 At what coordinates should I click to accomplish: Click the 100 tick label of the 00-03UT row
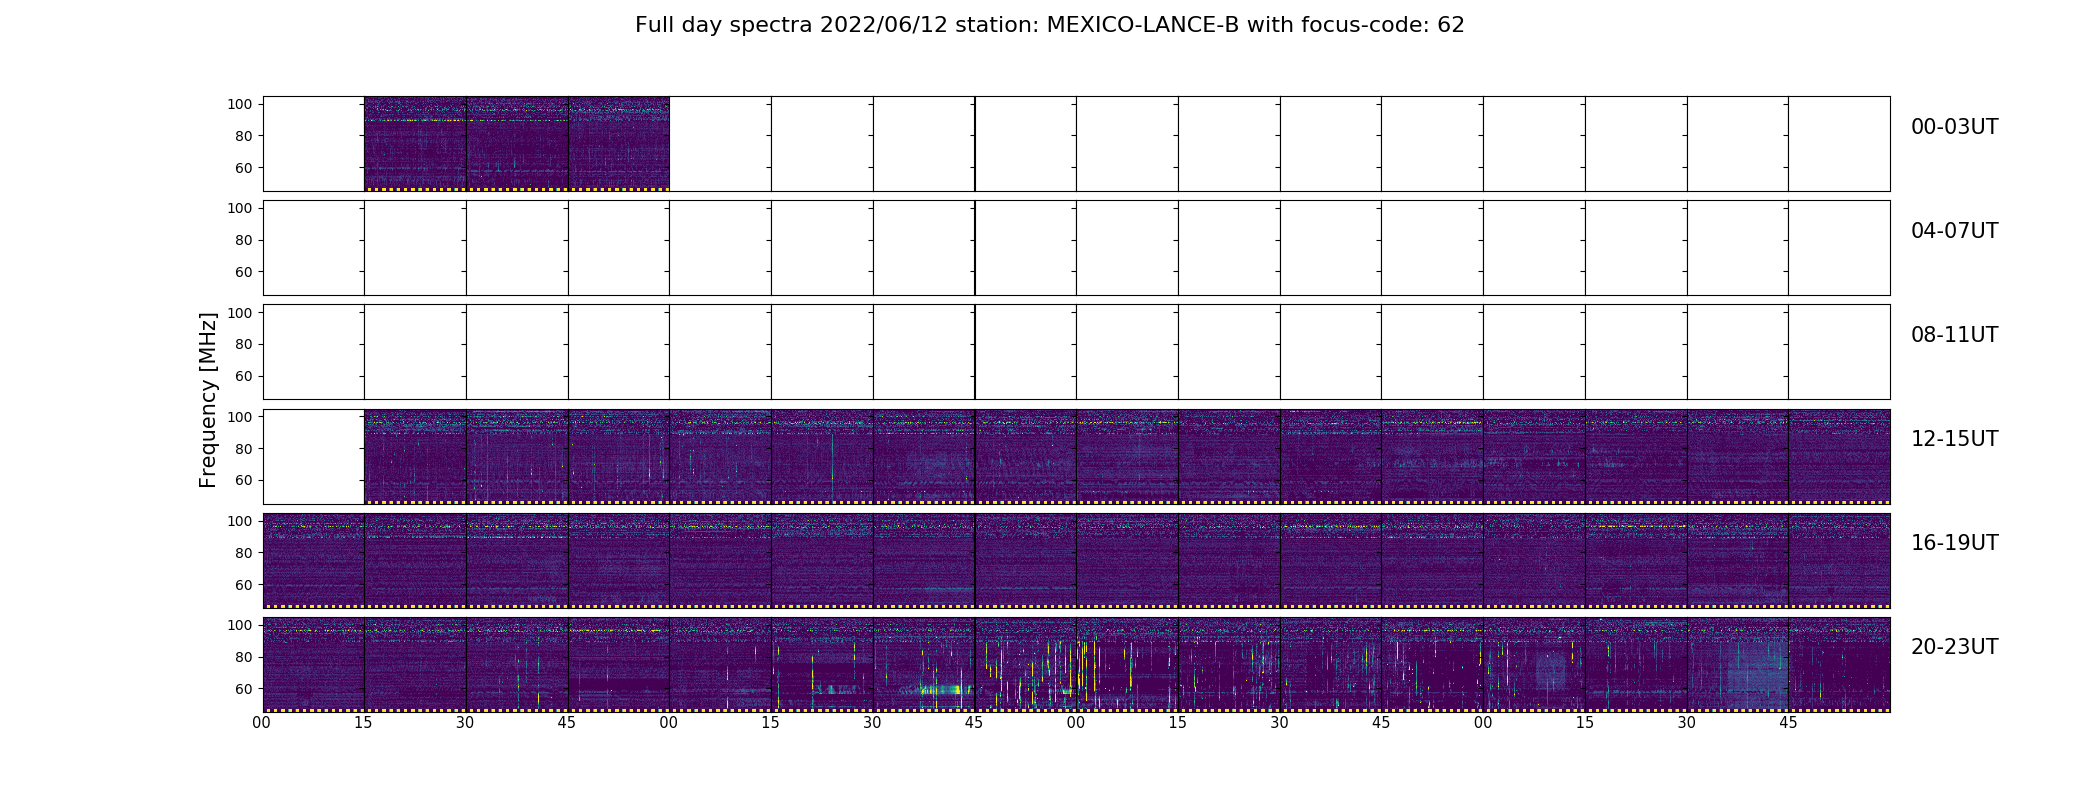tap(240, 104)
